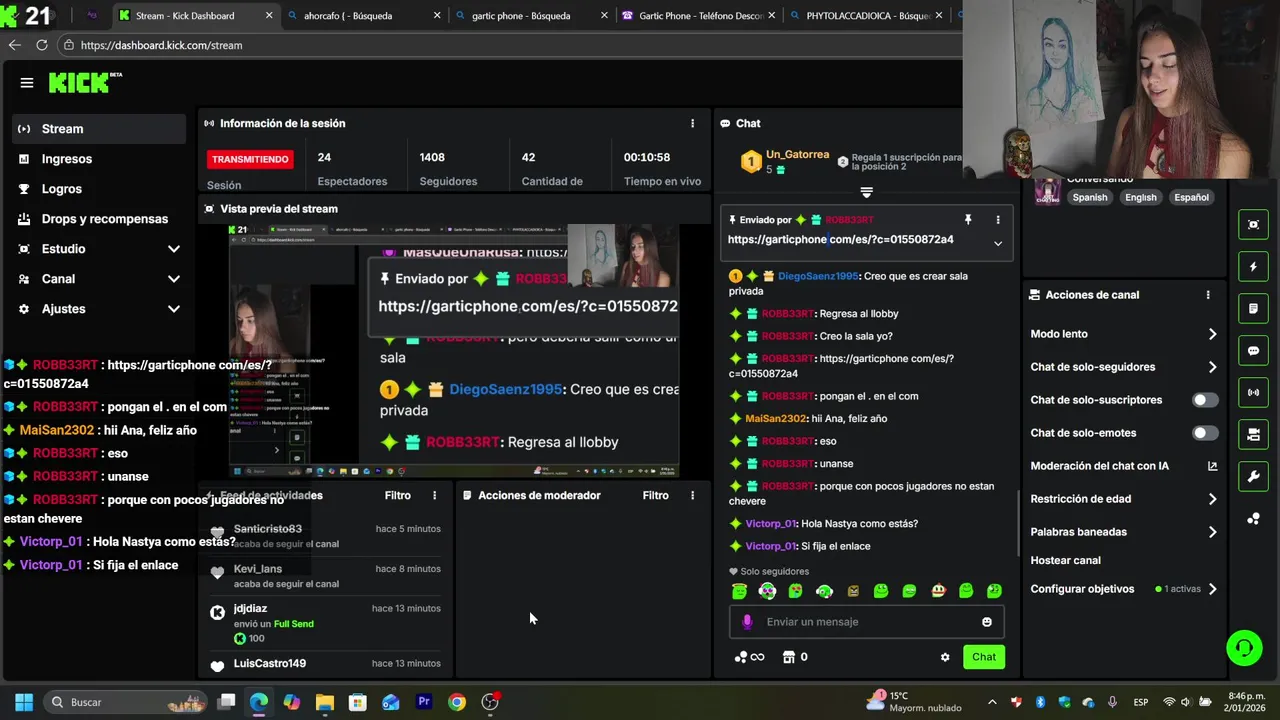Click the screen capture panel icon

1253,225
